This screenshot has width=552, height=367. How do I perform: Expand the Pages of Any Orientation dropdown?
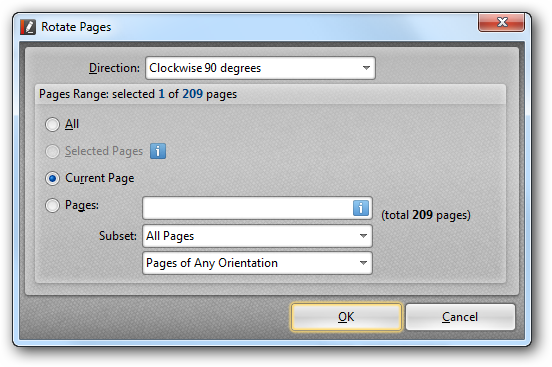click(x=257, y=263)
